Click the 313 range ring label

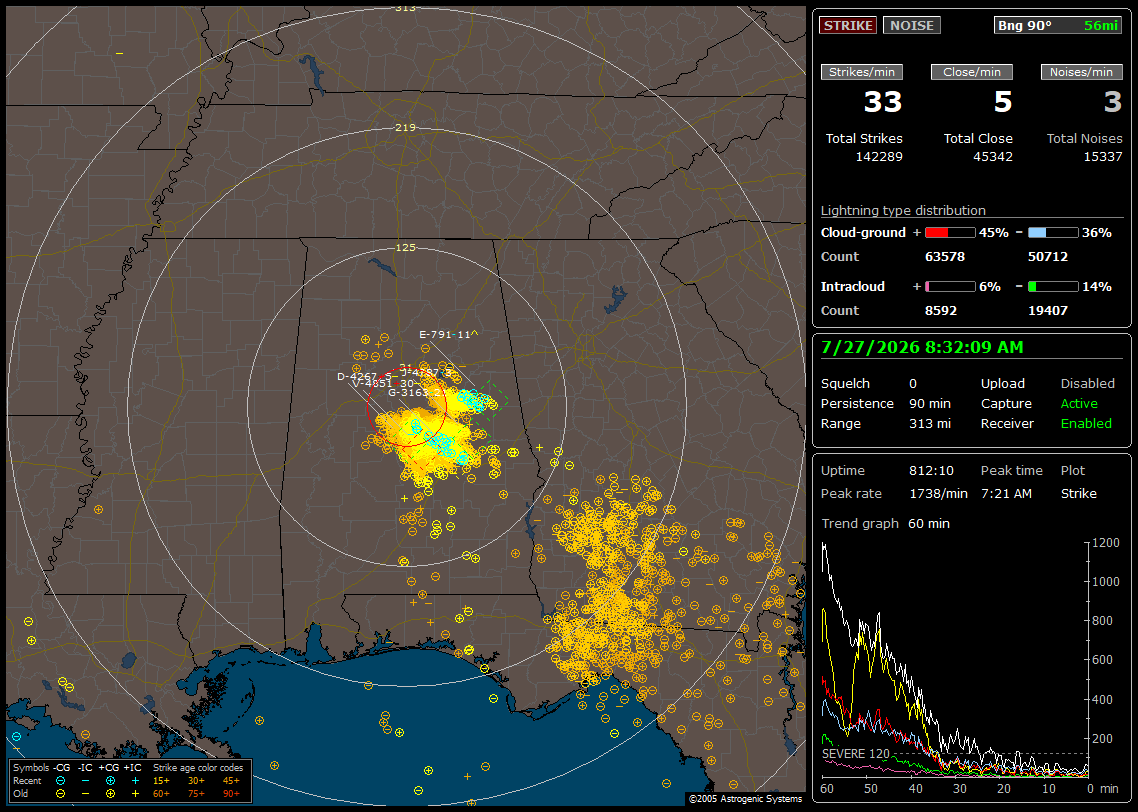coord(405,8)
